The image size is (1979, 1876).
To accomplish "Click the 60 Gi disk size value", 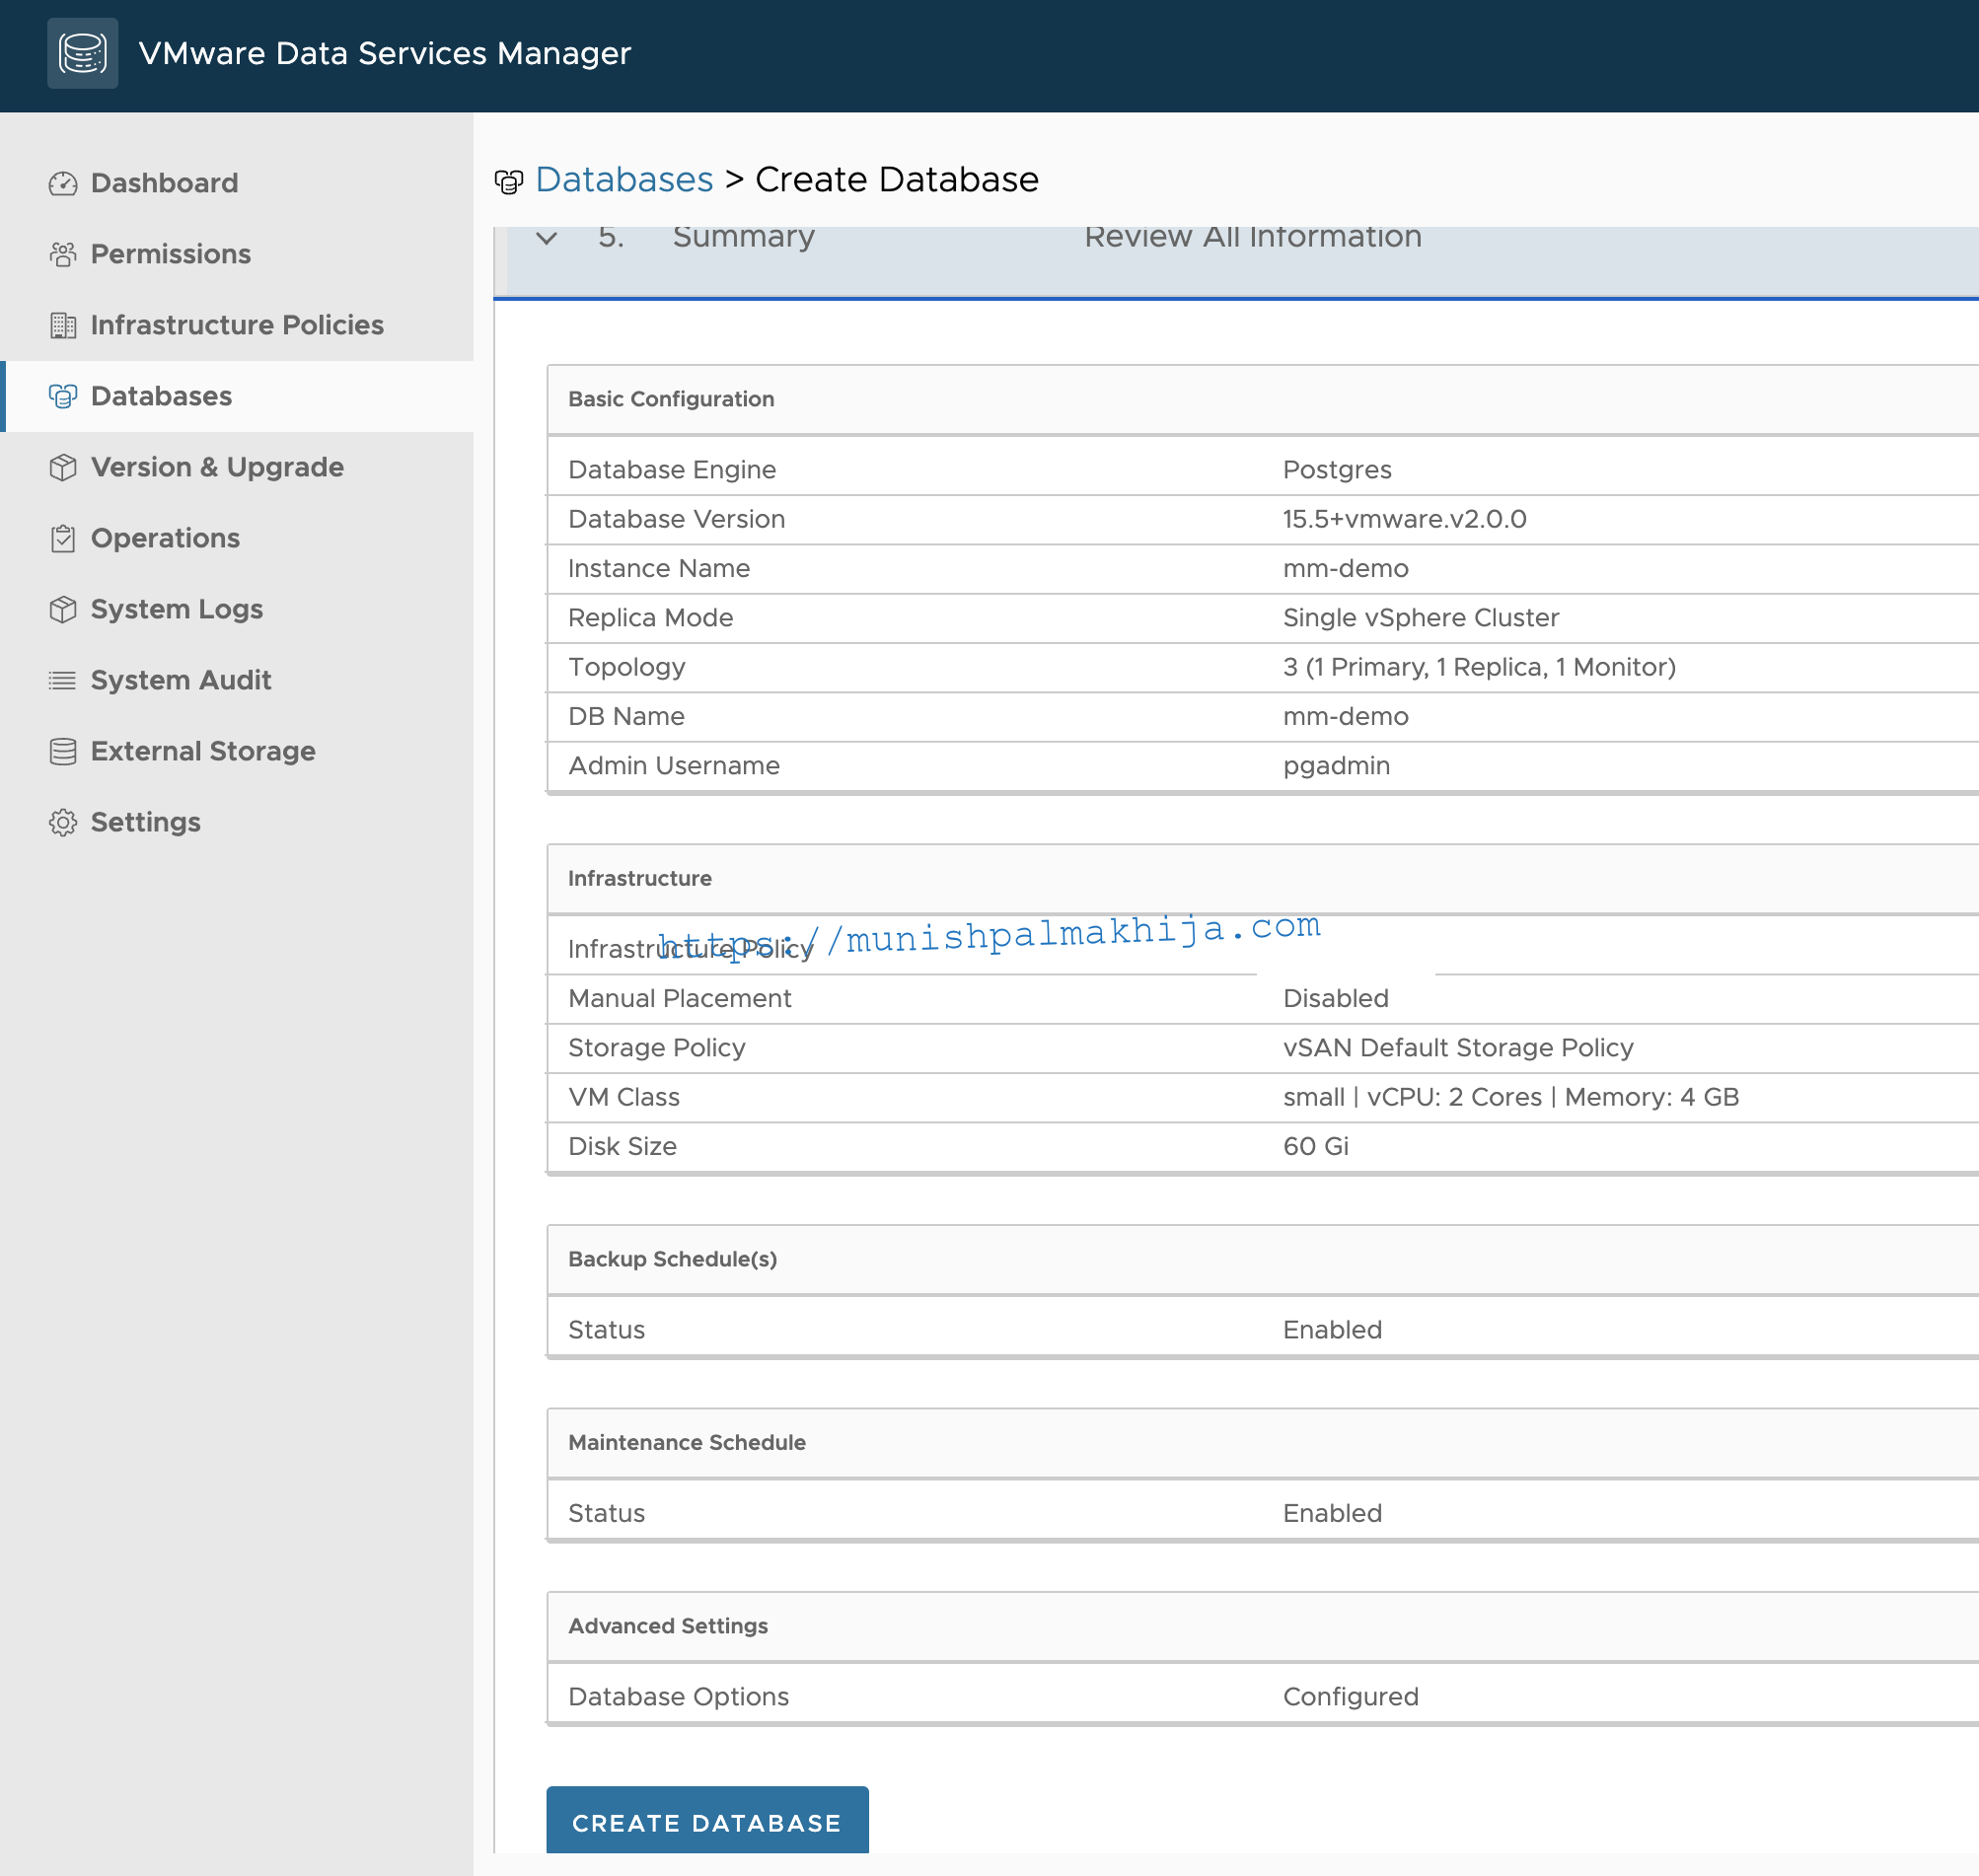I will [x=1316, y=1147].
